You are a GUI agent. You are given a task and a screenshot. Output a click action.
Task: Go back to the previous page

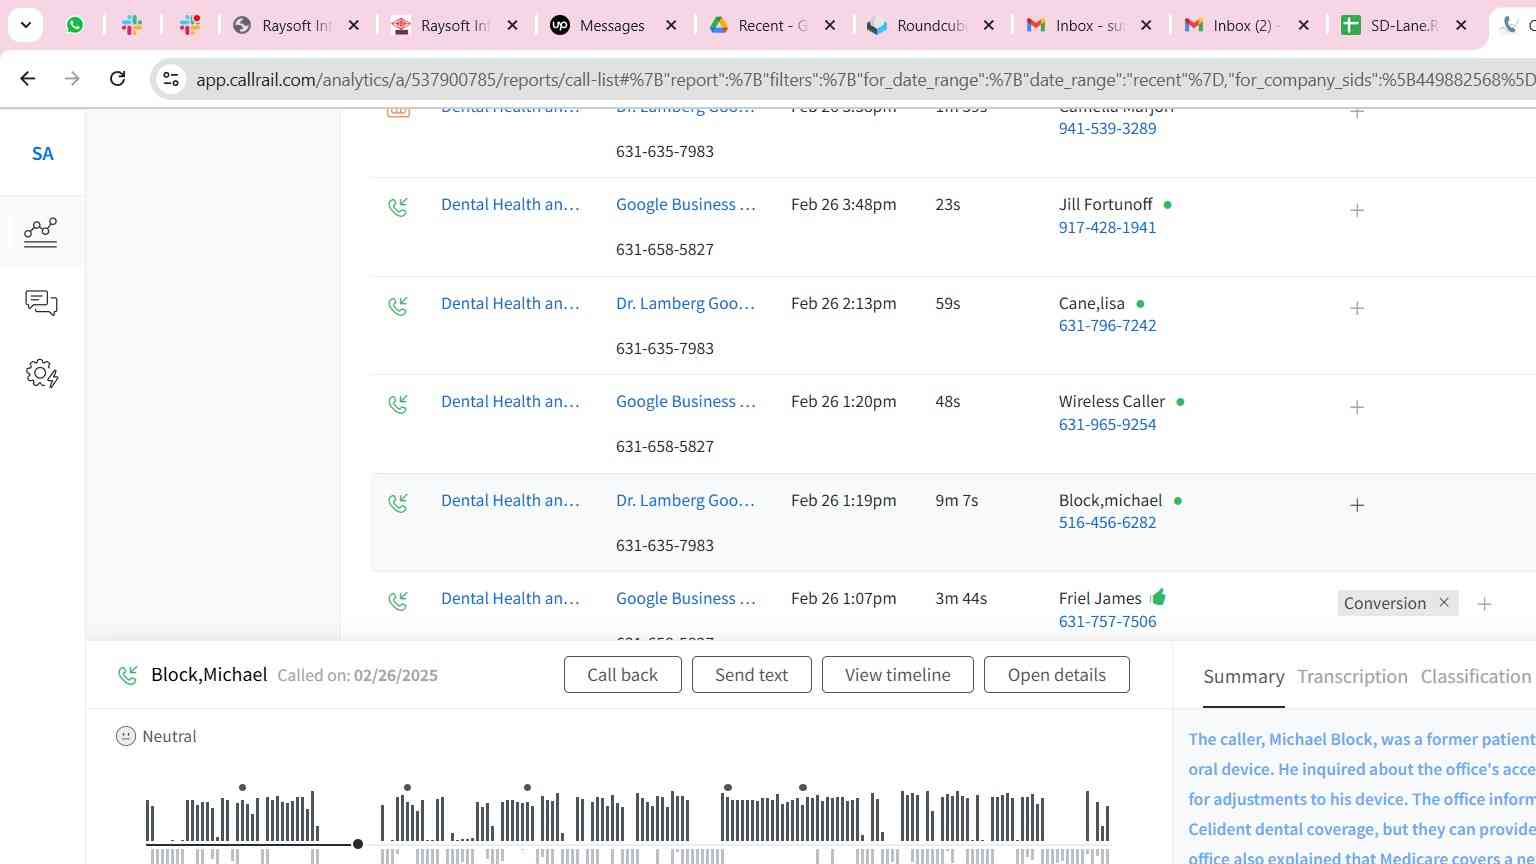tap(28, 78)
